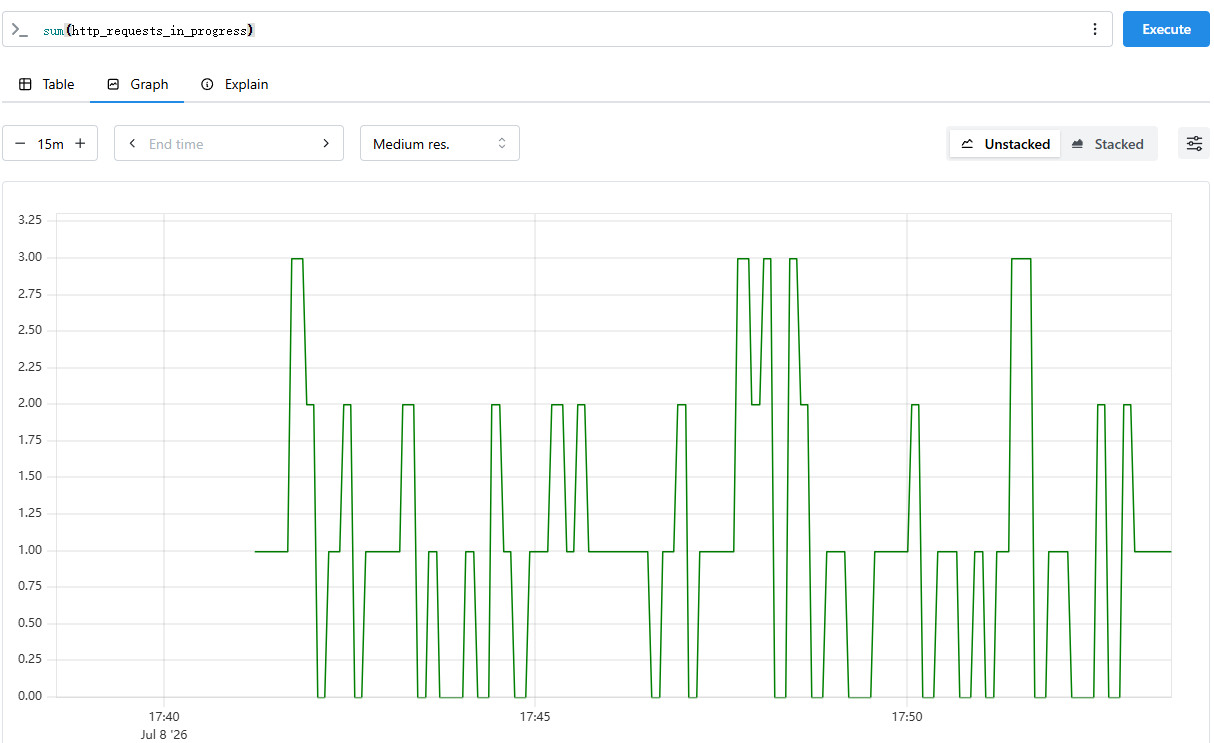1214x743 pixels.
Task: Move end time forward with right chevron
Action: click(326, 144)
